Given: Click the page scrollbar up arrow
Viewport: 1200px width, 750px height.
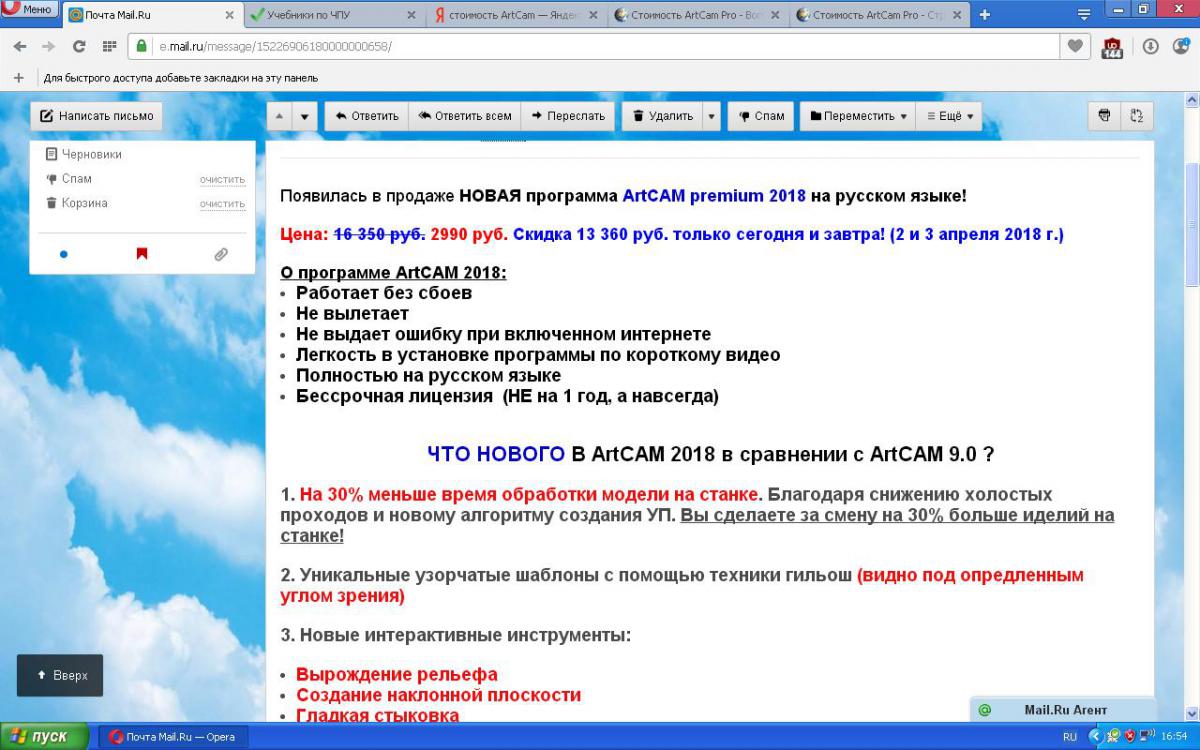Looking at the screenshot, I should click(x=1191, y=100).
